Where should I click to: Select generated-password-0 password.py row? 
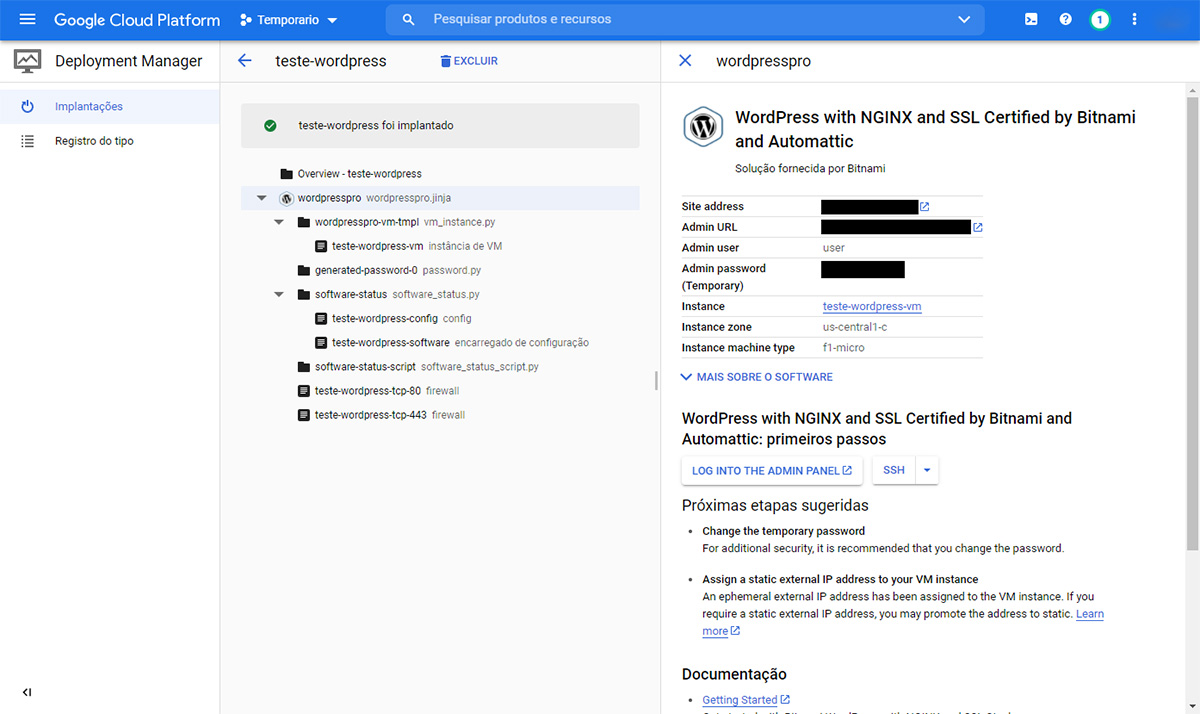[440, 270]
